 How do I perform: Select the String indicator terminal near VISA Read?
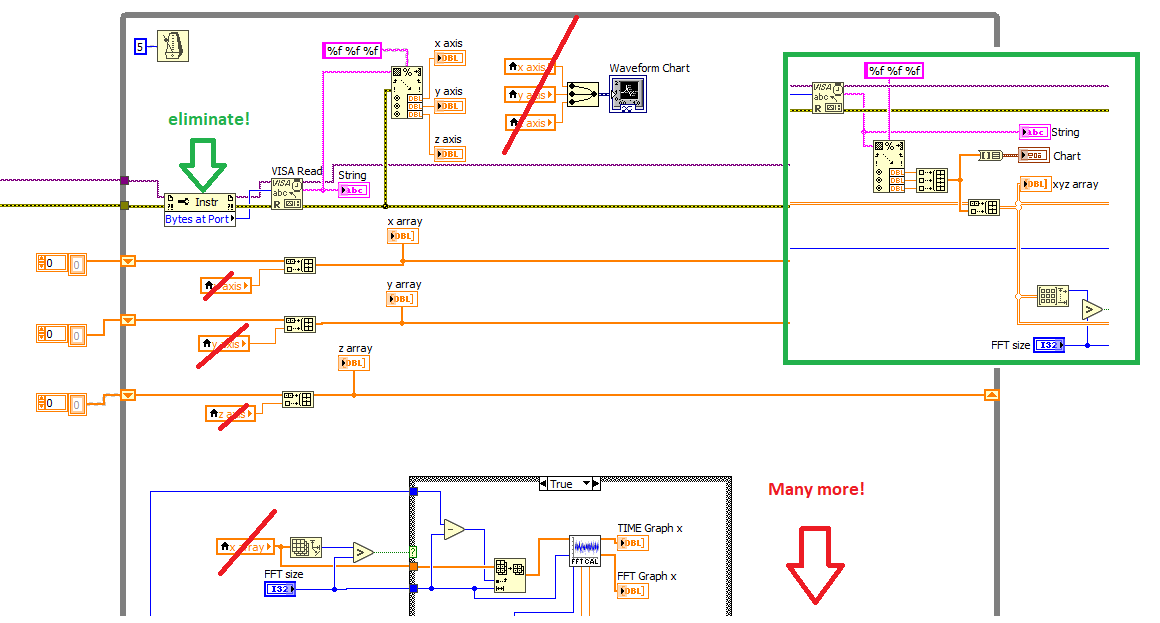(x=354, y=190)
